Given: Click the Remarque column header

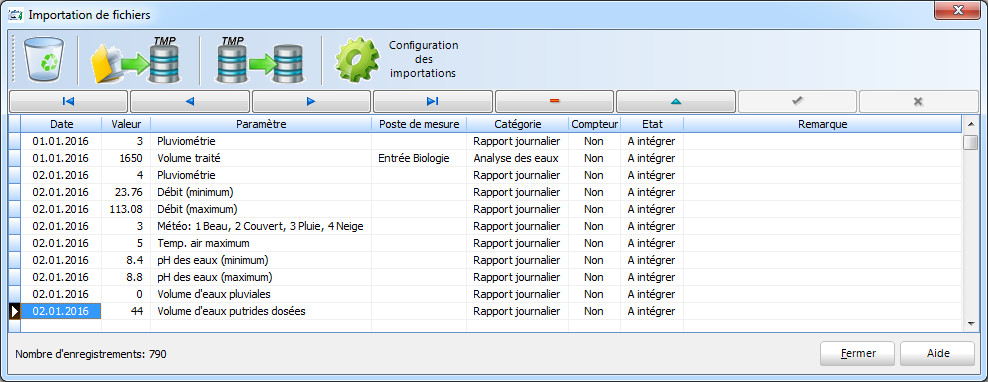Looking at the screenshot, I should pos(822,124).
